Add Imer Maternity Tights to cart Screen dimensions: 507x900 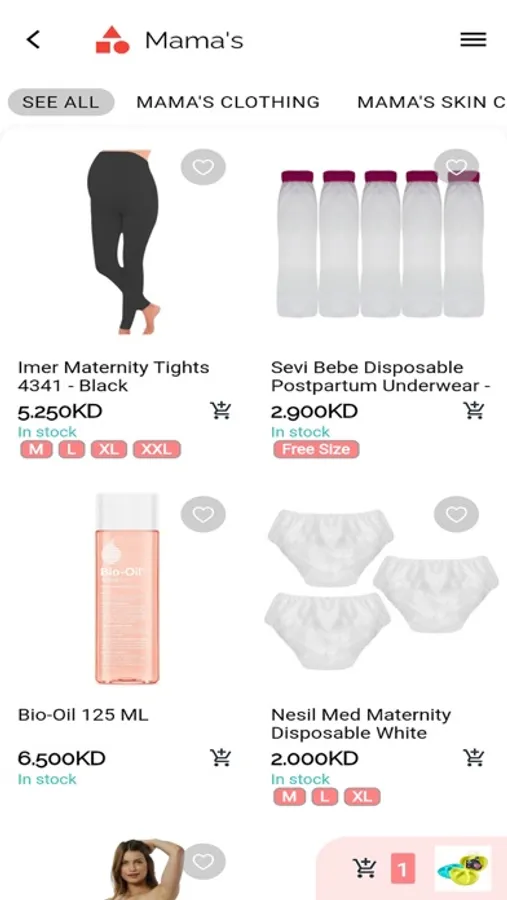point(220,410)
